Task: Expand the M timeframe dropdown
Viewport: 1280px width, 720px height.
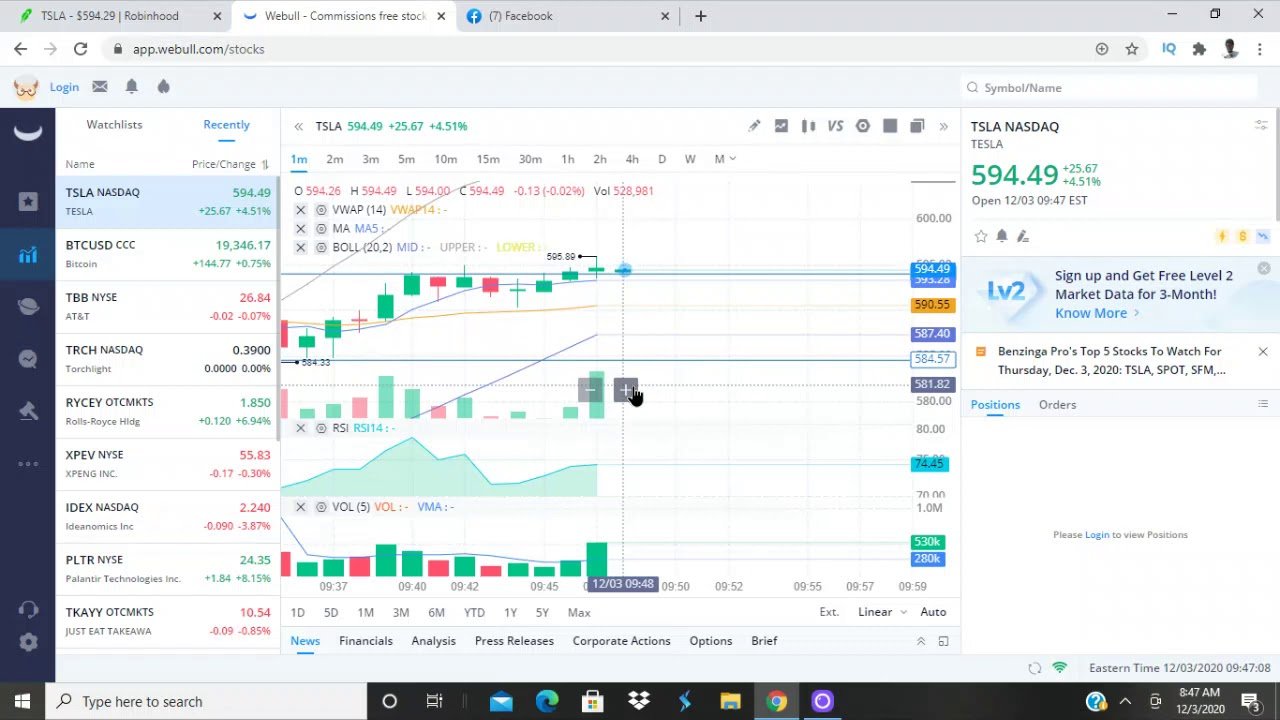Action: 725,159
